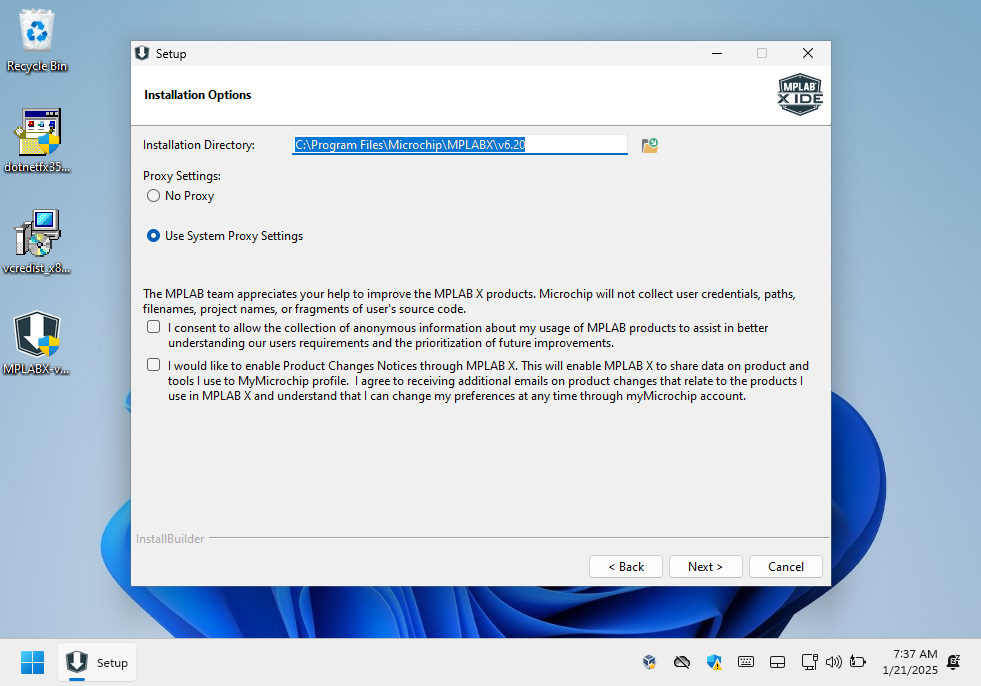Enable Product Changes Notices checkbox
Screen dimensions: 981x686
click(153, 365)
